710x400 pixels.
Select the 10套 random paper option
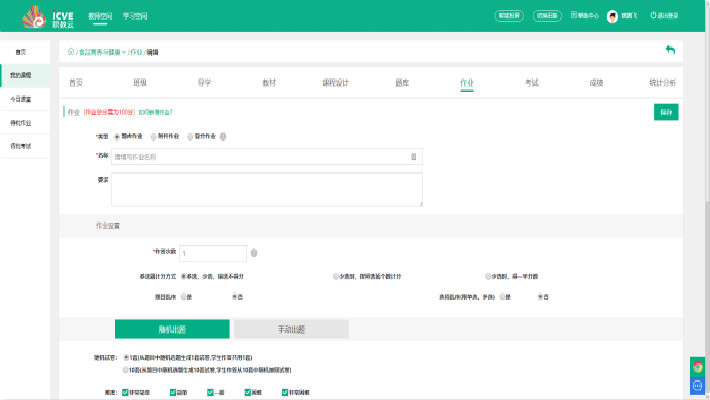pyautogui.click(x=126, y=369)
